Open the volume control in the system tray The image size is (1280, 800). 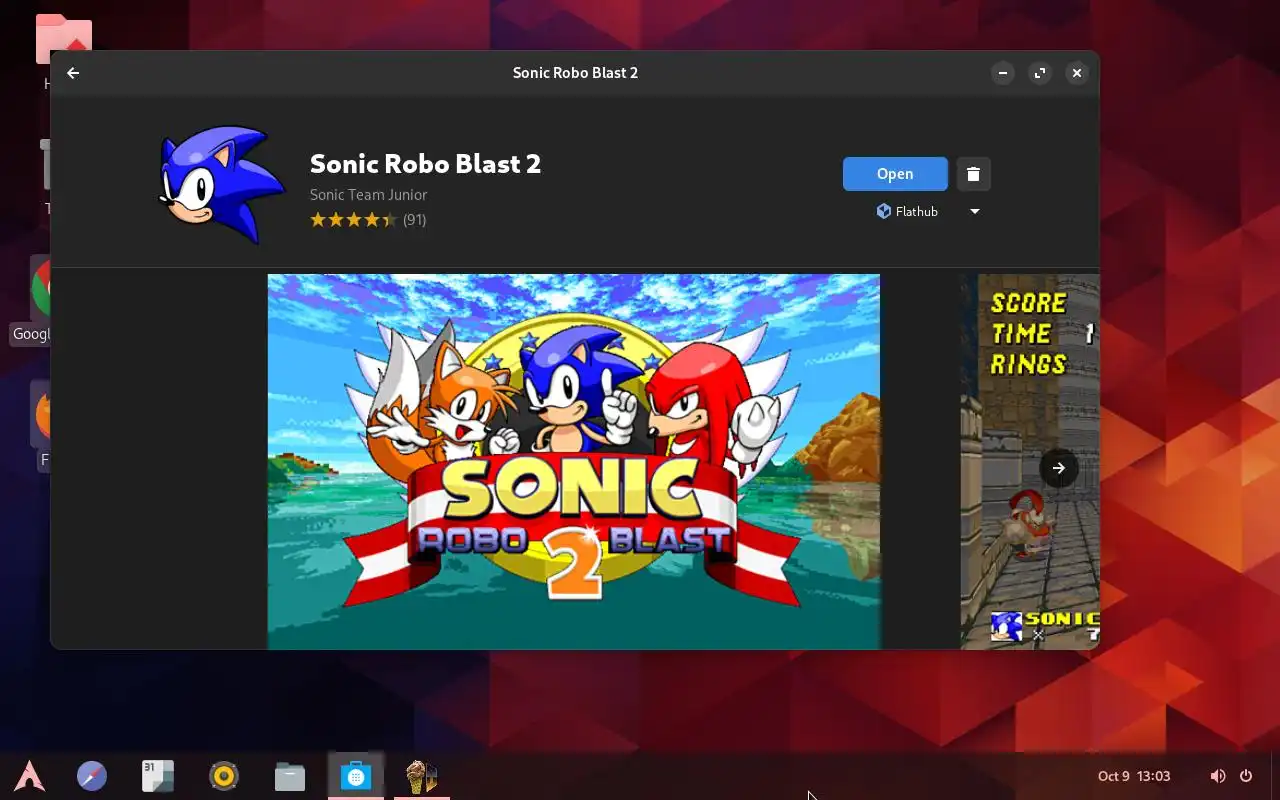[1217, 776]
